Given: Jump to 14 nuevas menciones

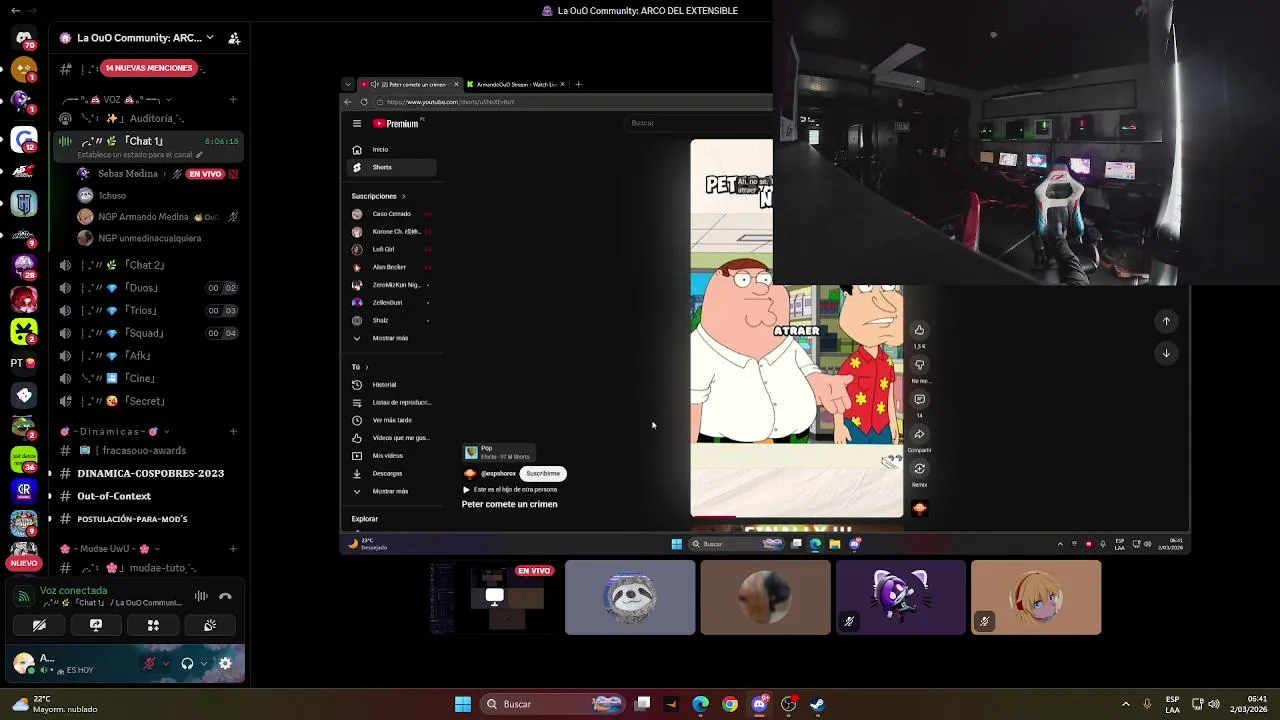Looking at the screenshot, I should coord(149,68).
